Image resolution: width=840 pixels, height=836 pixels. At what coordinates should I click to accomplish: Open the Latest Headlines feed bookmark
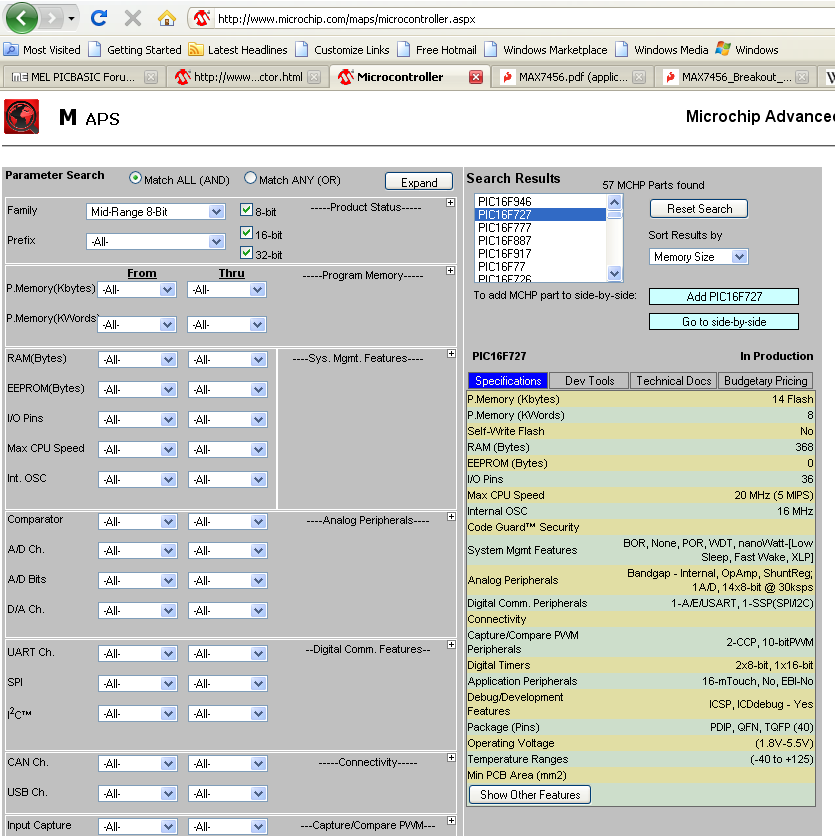pos(237,50)
